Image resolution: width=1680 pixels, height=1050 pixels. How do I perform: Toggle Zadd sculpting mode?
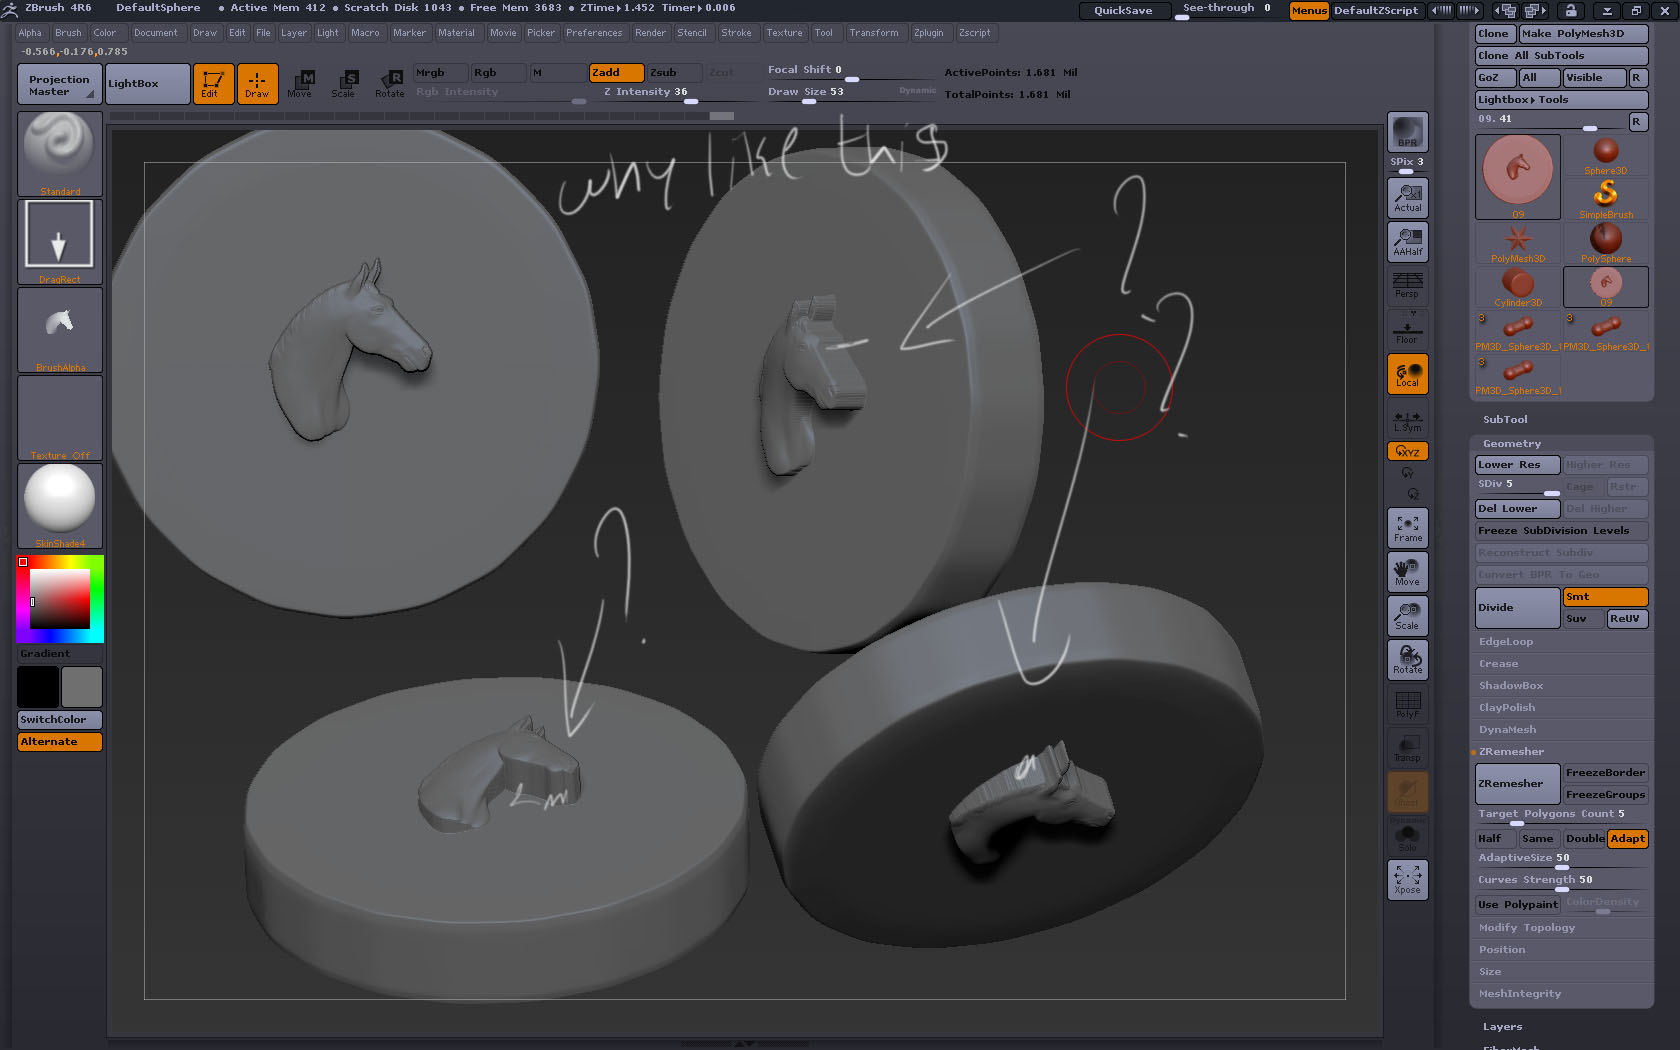pos(616,72)
